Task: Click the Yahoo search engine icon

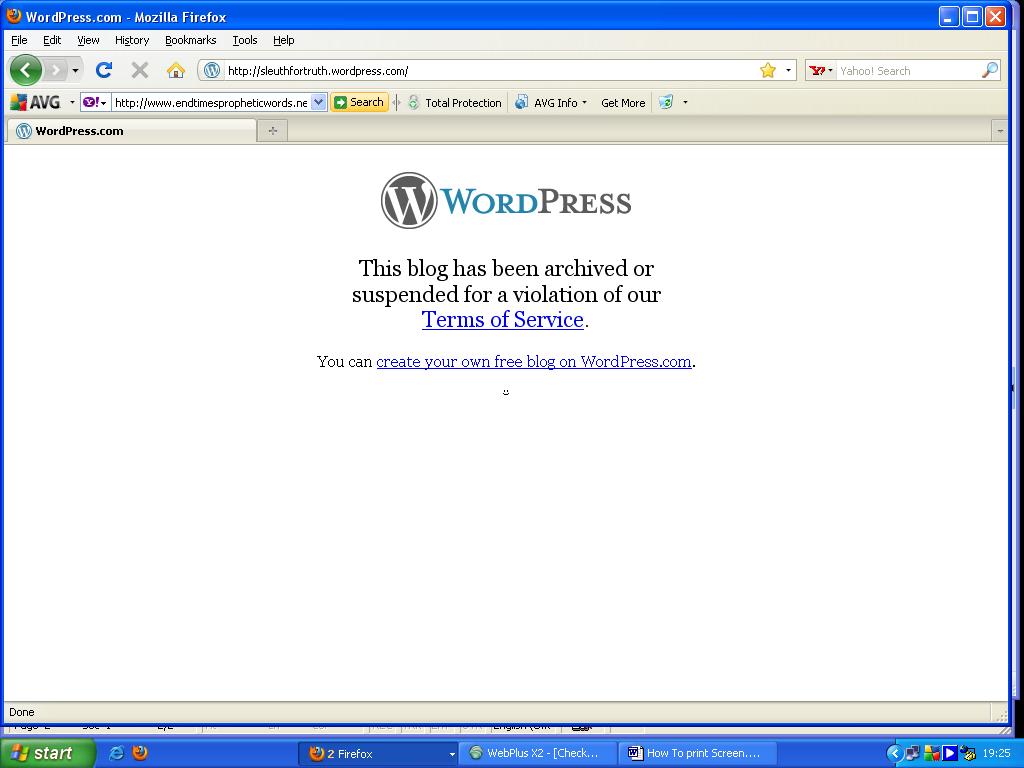Action: pyautogui.click(x=817, y=71)
